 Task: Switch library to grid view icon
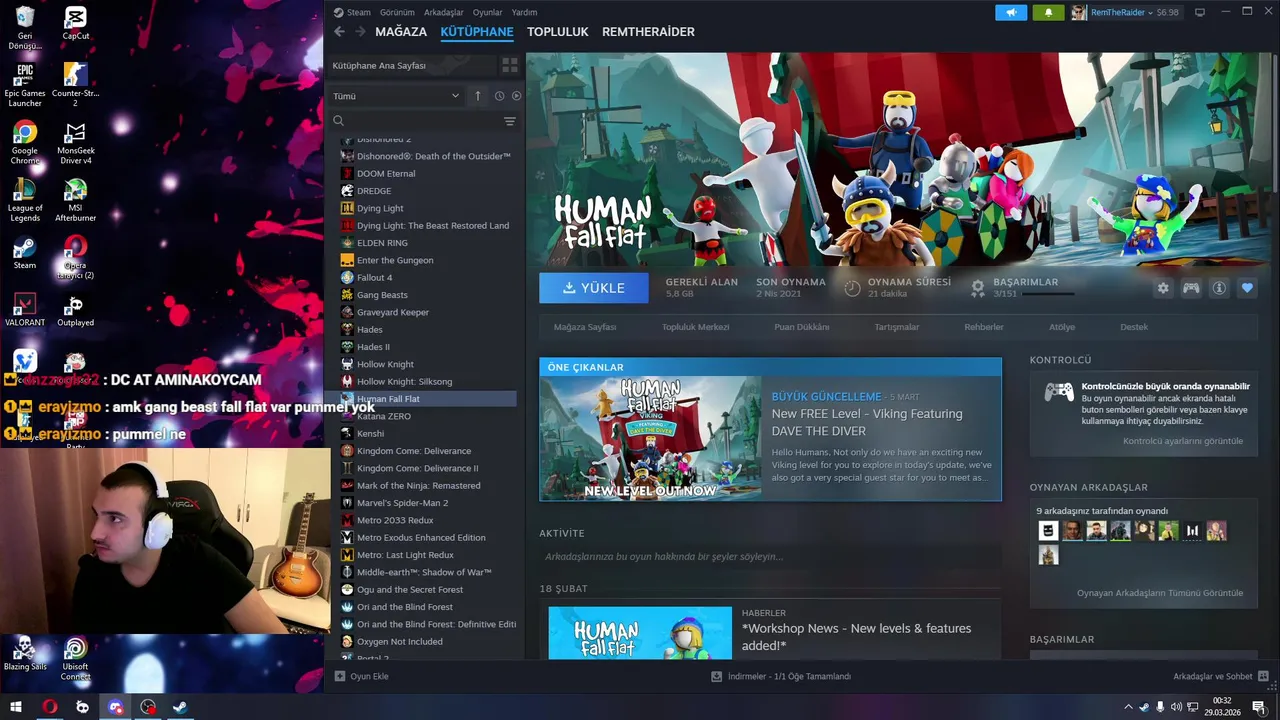[510, 65]
